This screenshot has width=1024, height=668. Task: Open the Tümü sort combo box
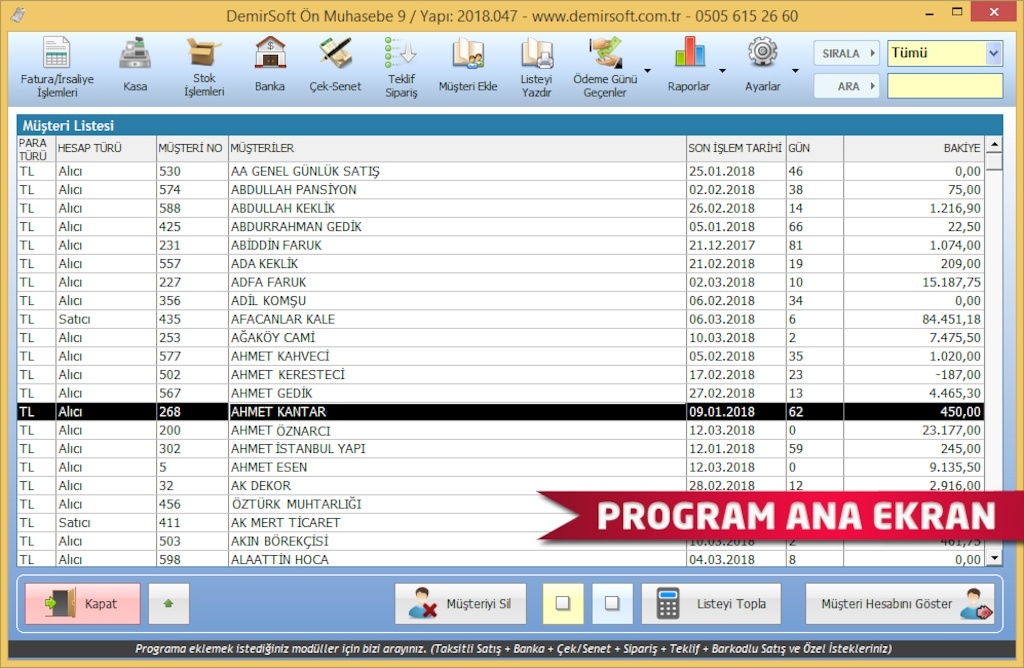pyautogui.click(x=944, y=53)
